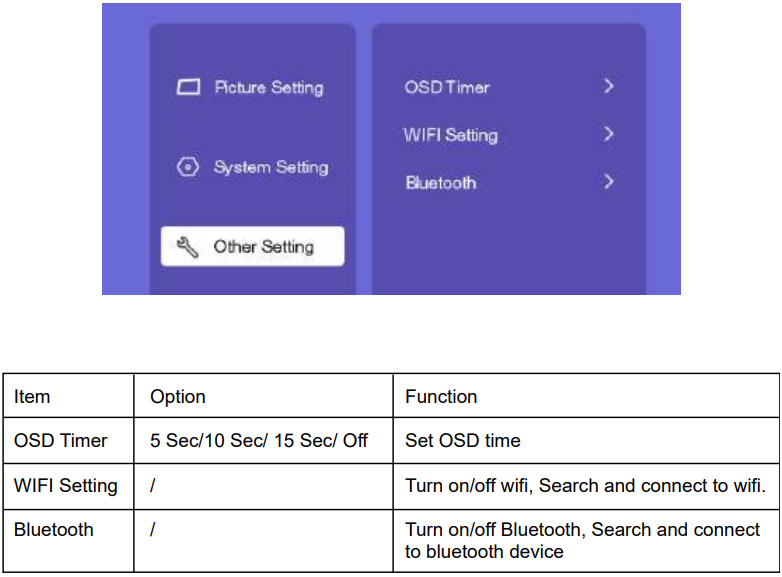Viewport: 782px width, 577px height.
Task: Open the Picture Setting menu label
Action: [268, 88]
